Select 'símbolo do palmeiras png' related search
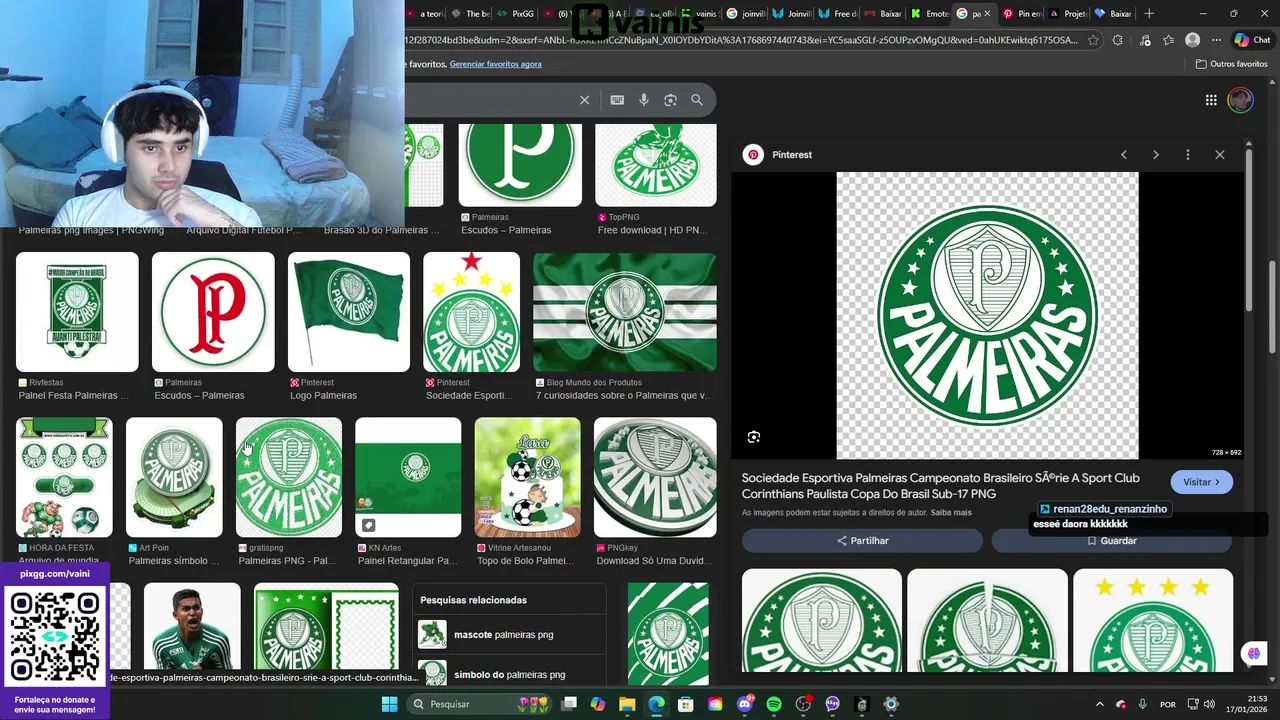1280x720 pixels. click(509, 675)
